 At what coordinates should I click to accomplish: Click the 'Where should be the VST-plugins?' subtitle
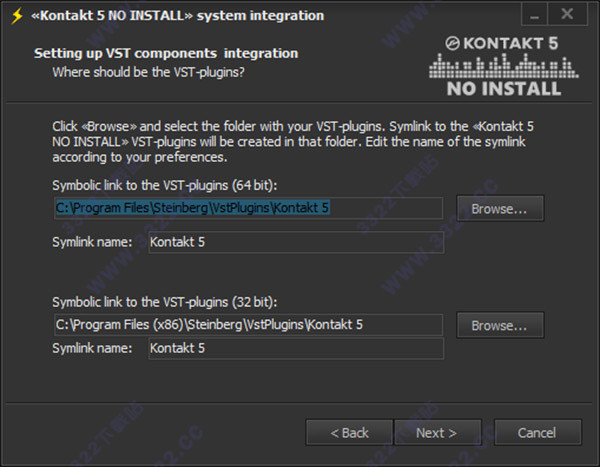coord(148,72)
